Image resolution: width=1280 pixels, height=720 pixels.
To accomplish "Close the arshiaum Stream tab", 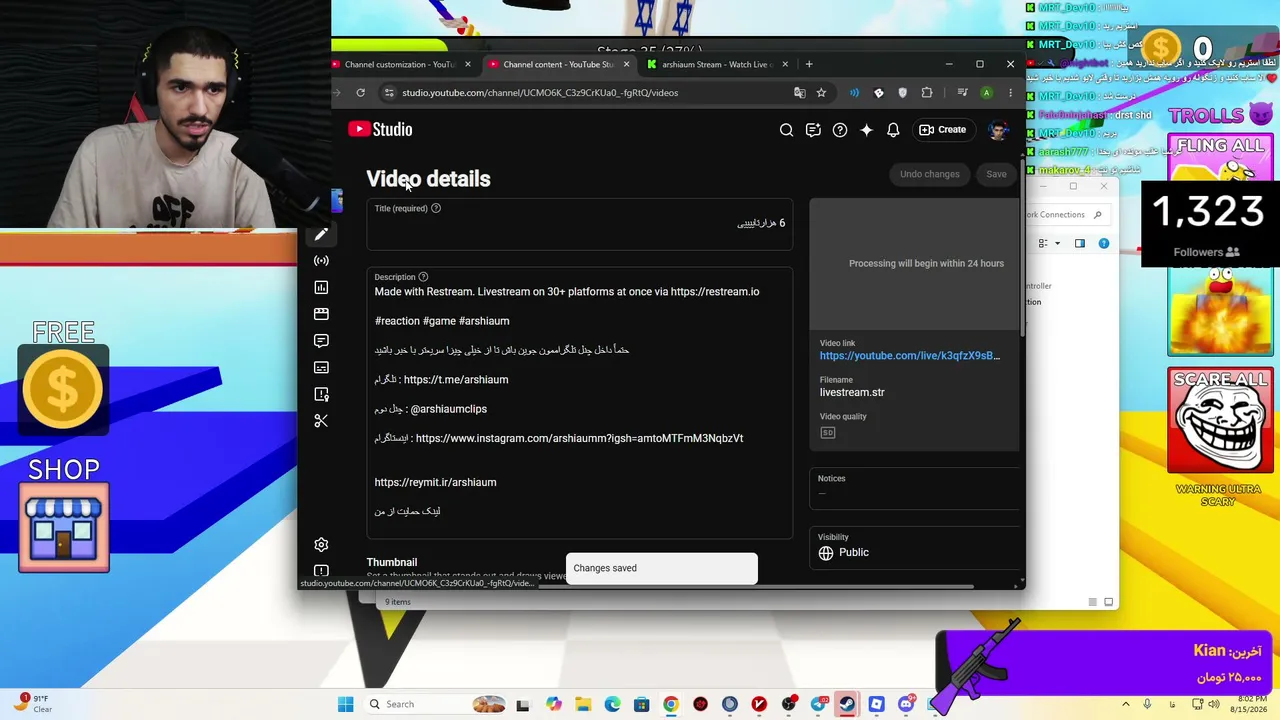I will pos(785,65).
